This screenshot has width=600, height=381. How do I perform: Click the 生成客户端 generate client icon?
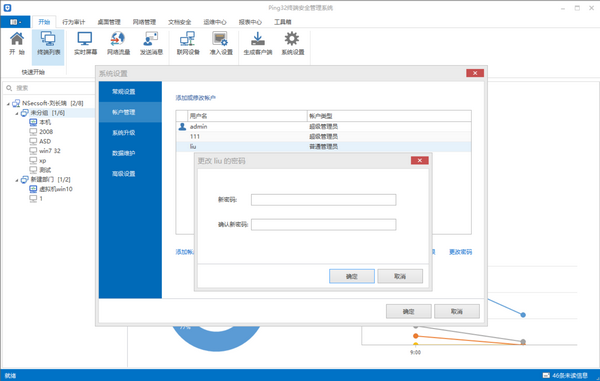[x=258, y=43]
